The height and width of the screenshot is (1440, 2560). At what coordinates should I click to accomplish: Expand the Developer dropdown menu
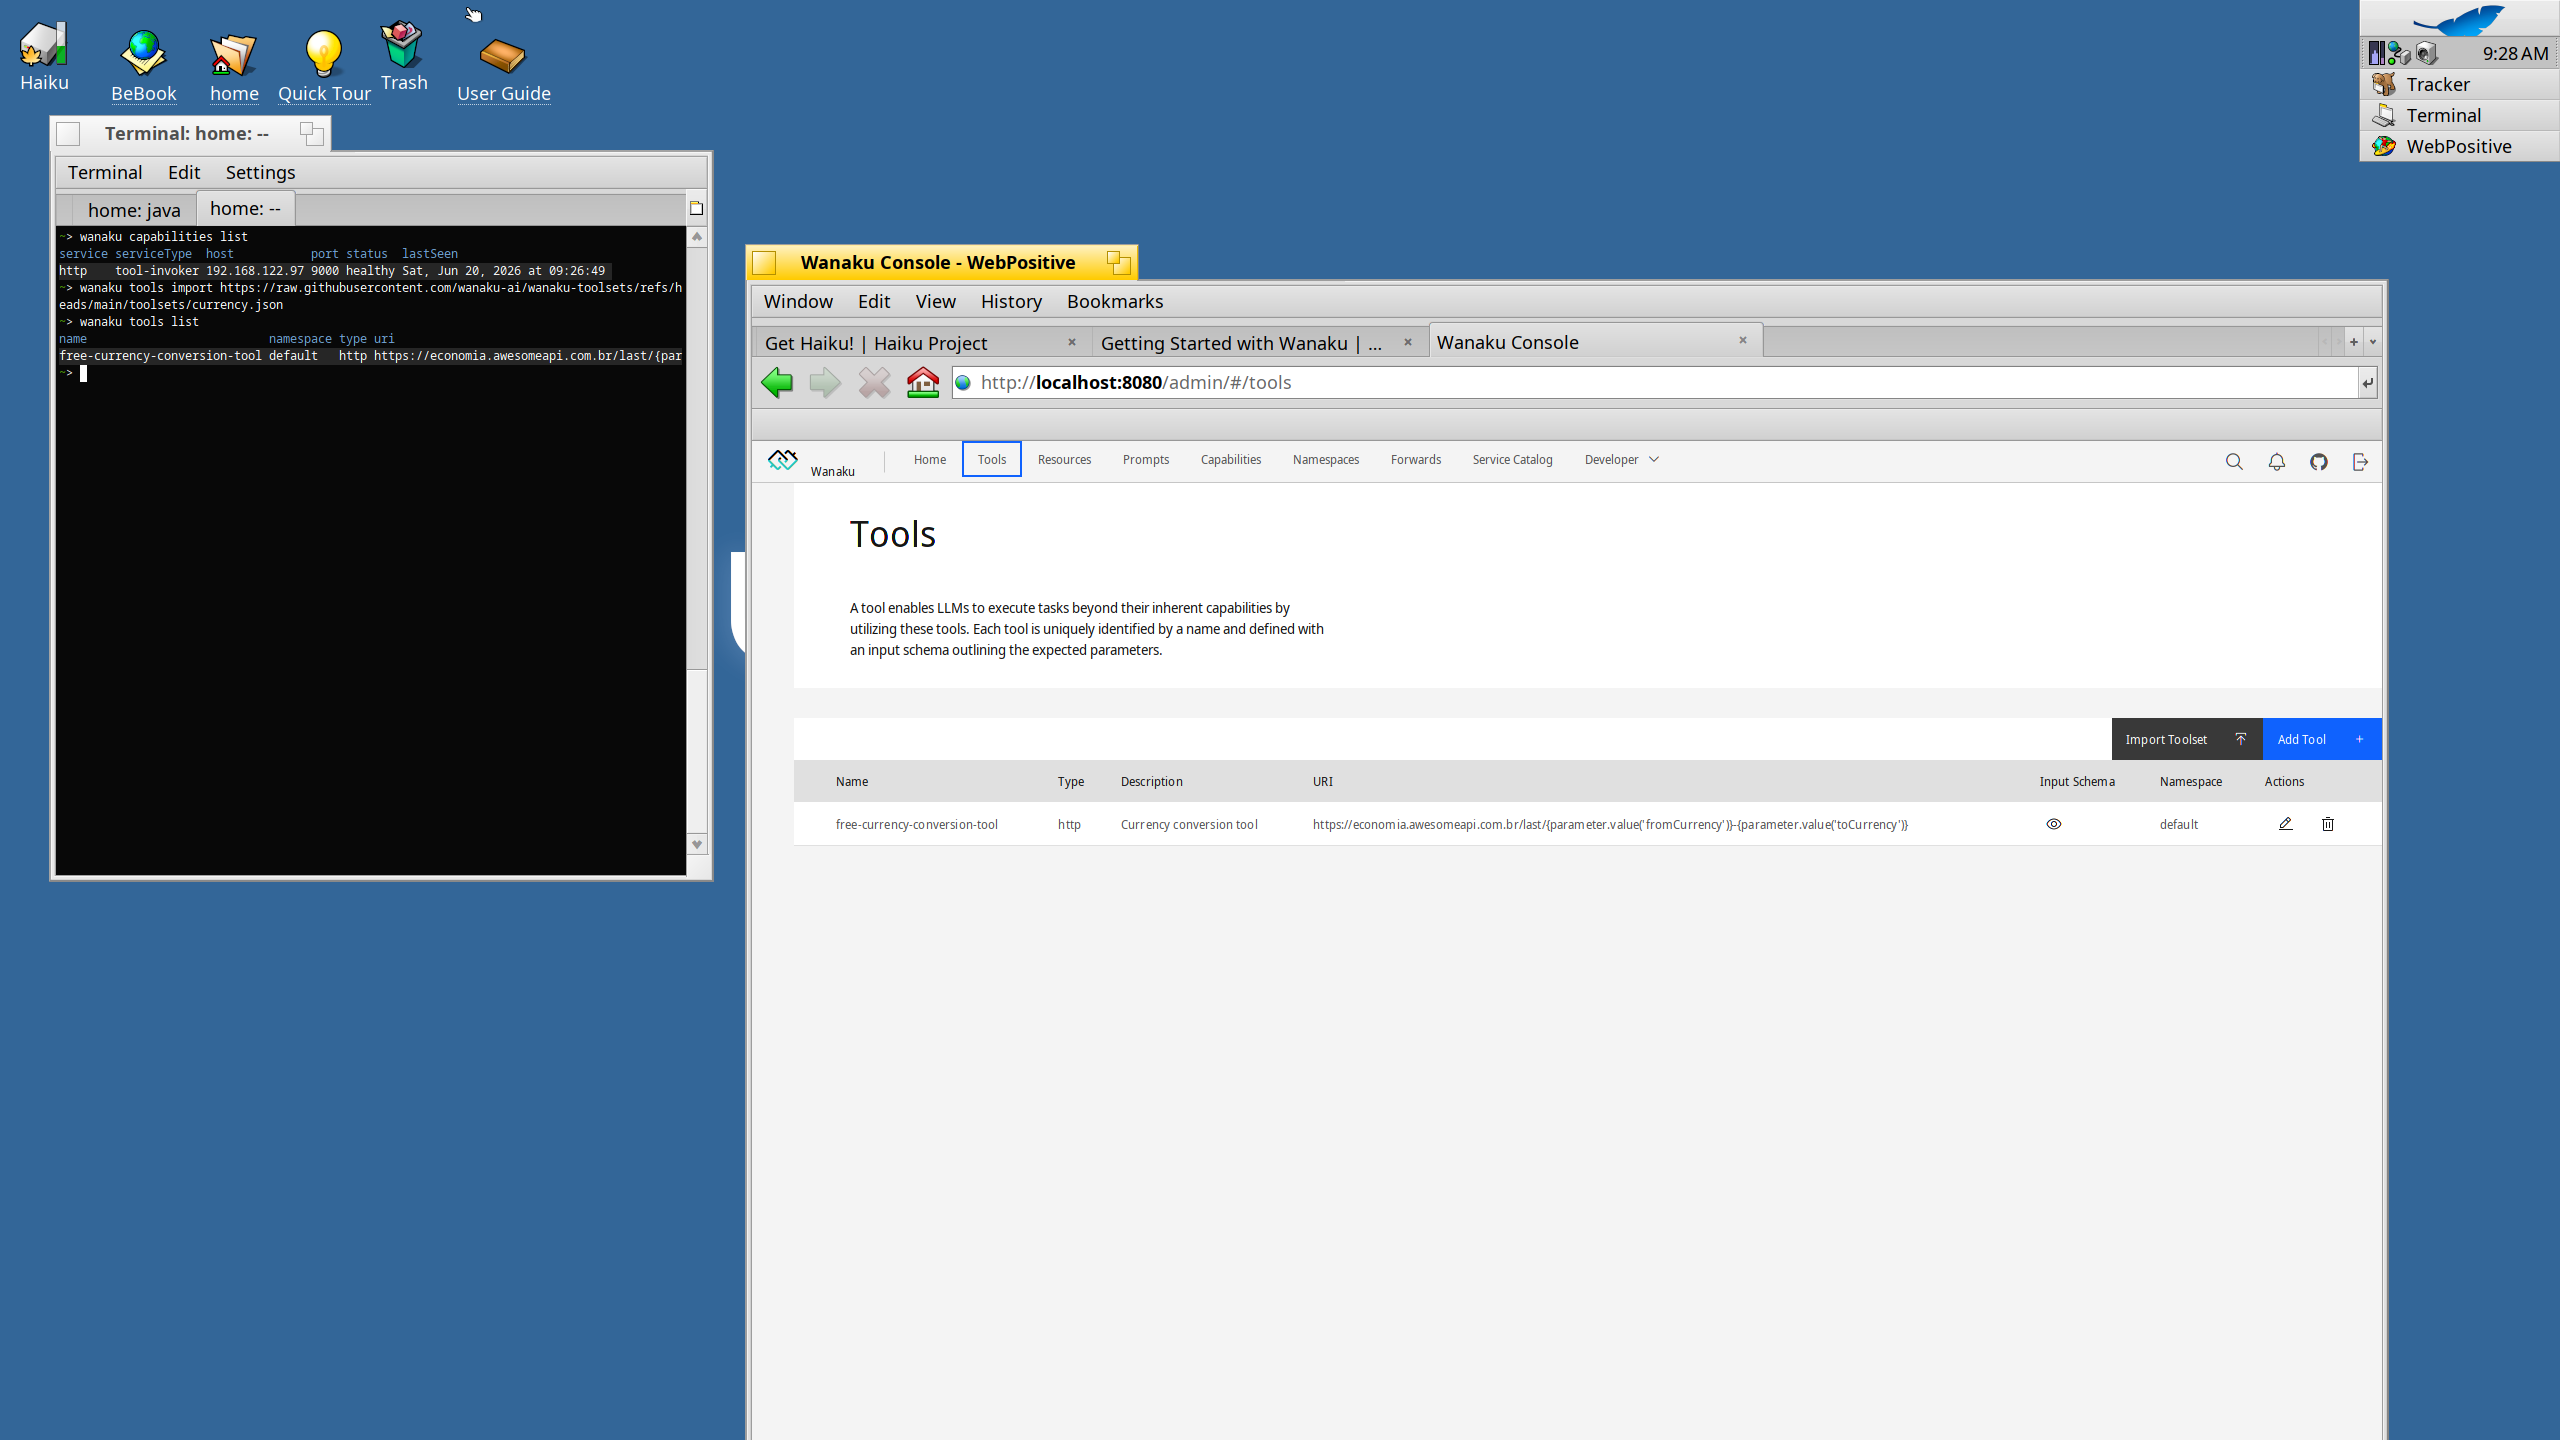pos(1622,459)
